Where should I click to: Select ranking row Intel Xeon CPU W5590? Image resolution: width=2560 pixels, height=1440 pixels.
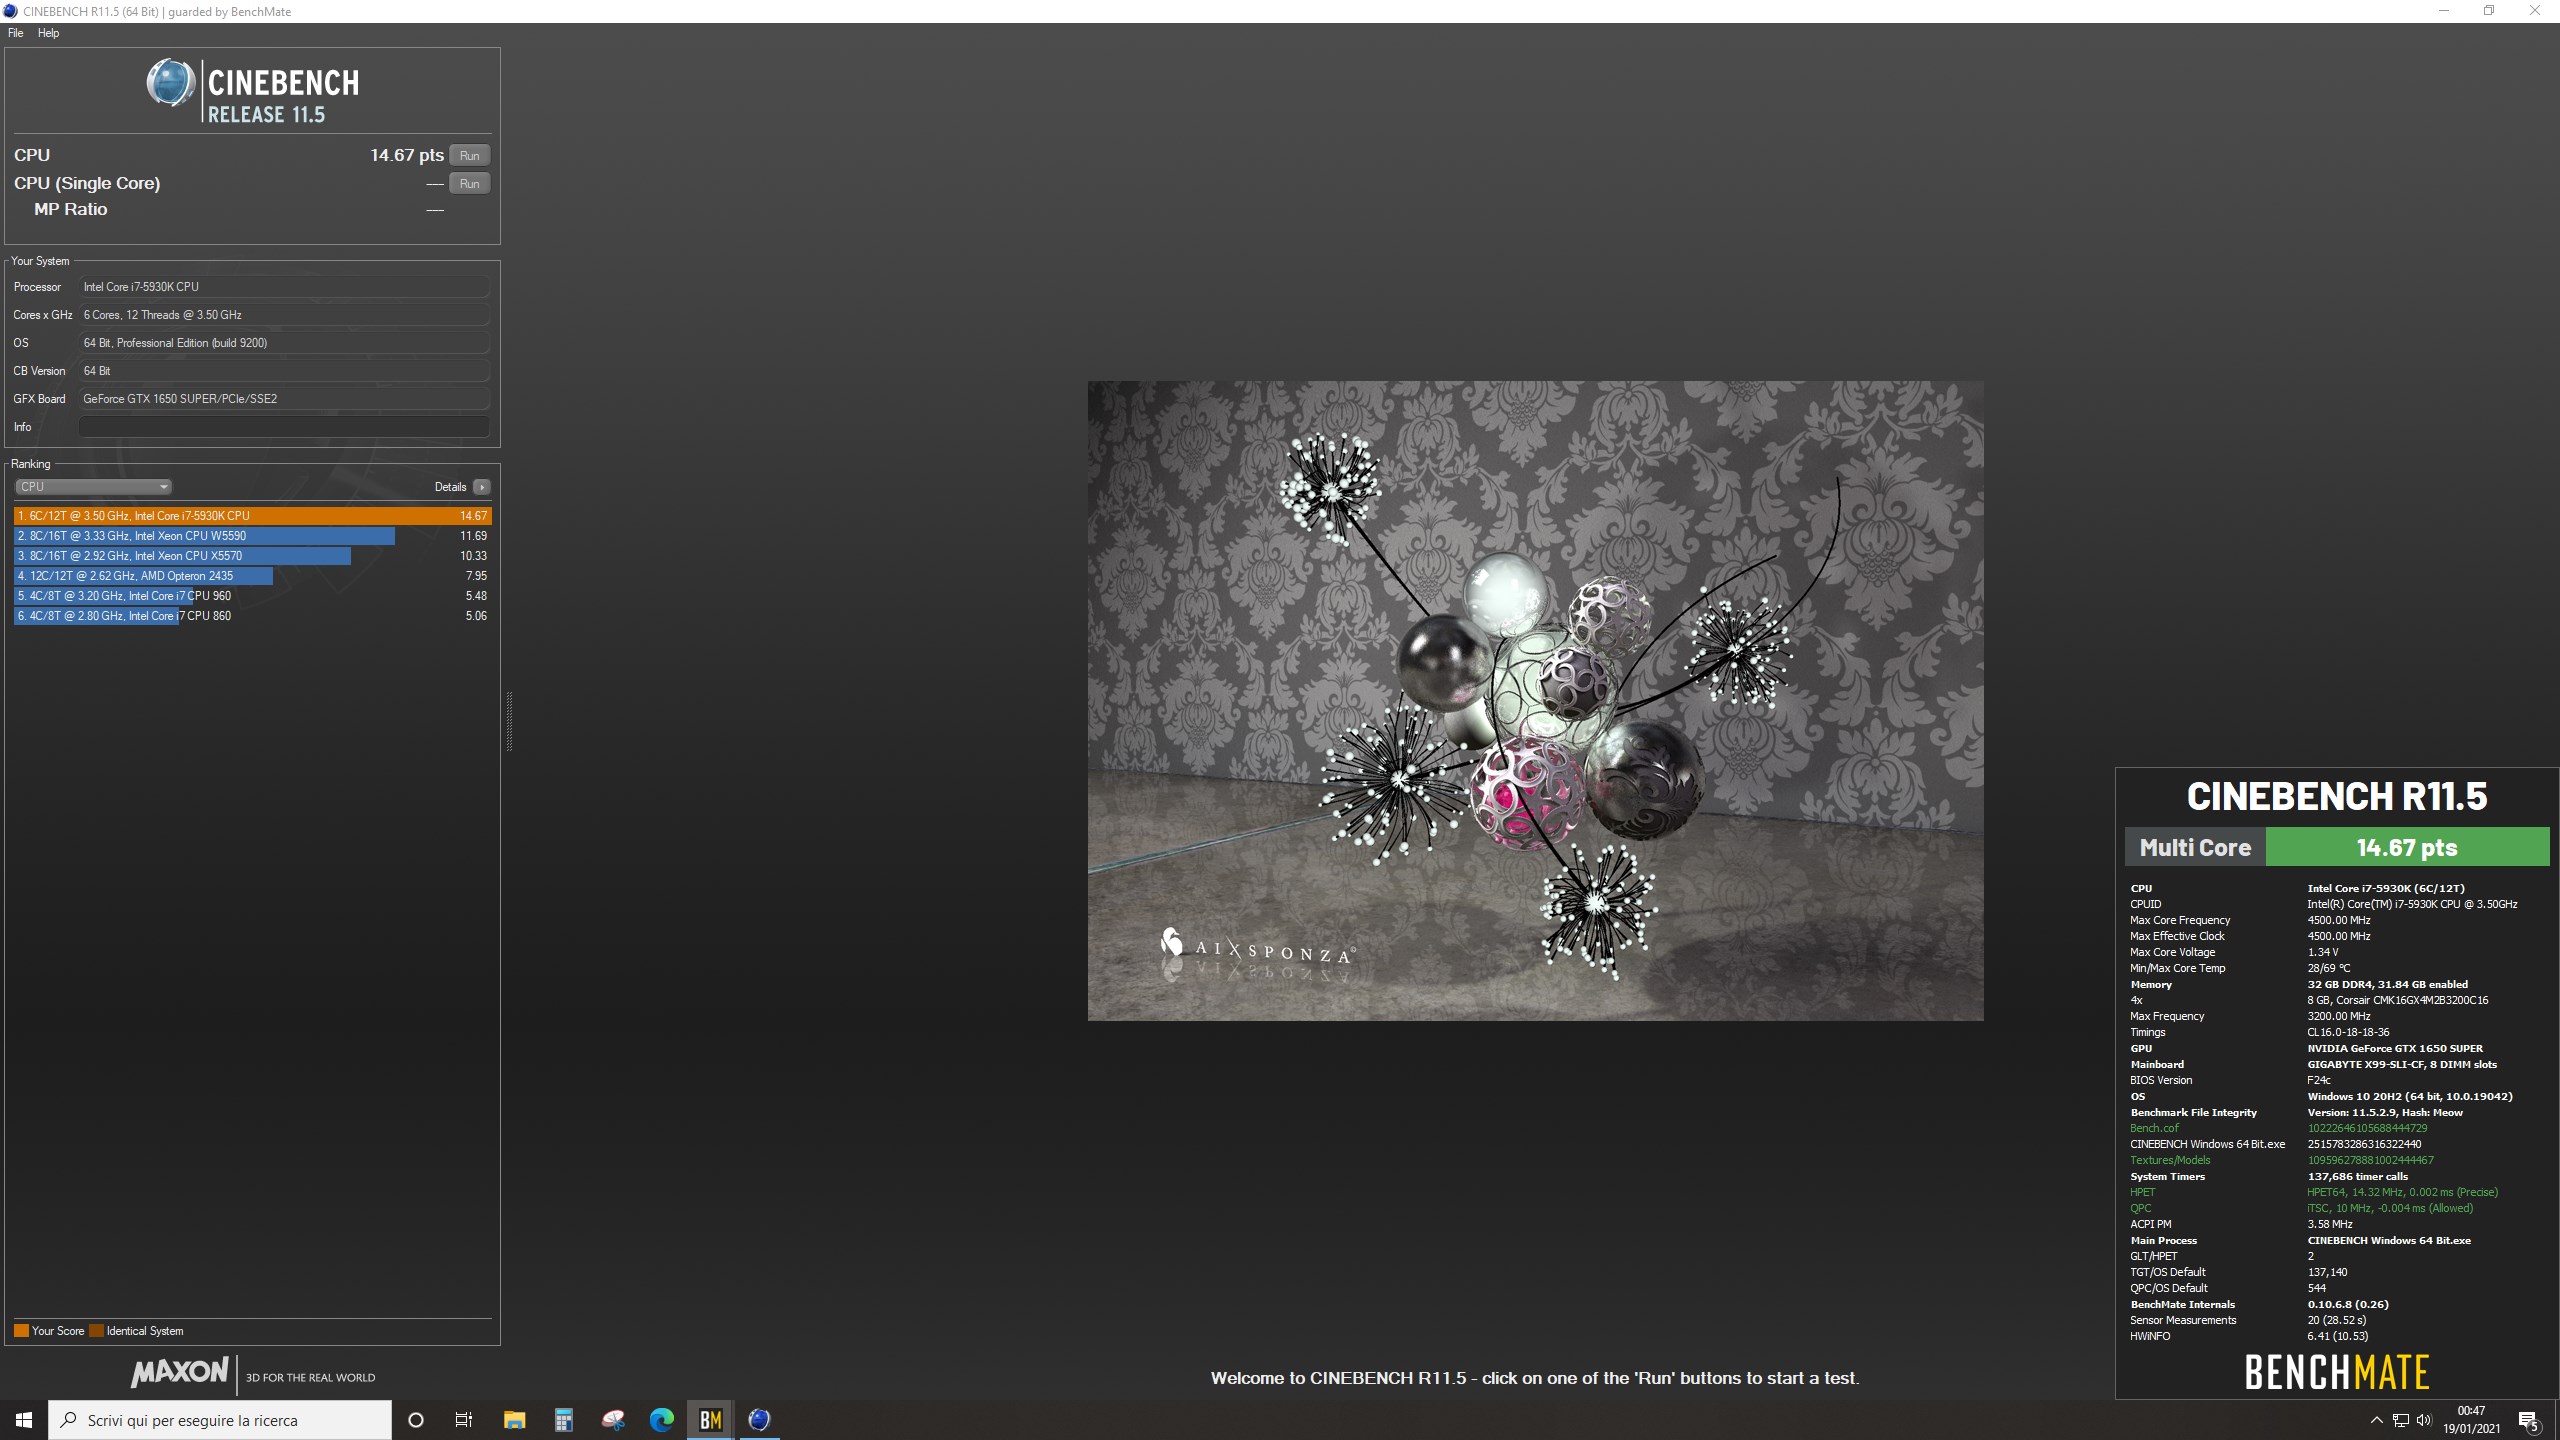point(253,536)
